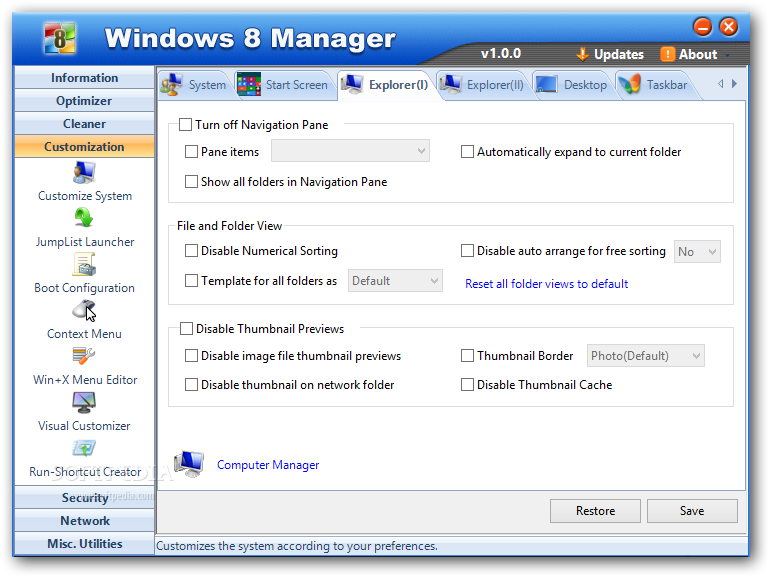Click the Taskbar tab icon
This screenshot has width=770, height=577.
point(630,84)
